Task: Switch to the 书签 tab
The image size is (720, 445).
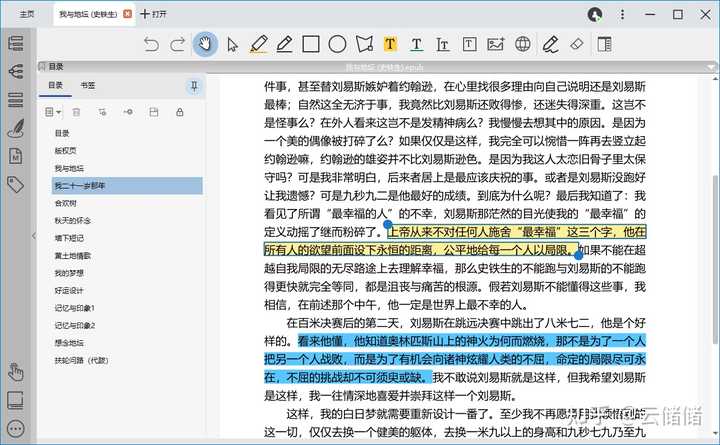Action: pyautogui.click(x=88, y=85)
